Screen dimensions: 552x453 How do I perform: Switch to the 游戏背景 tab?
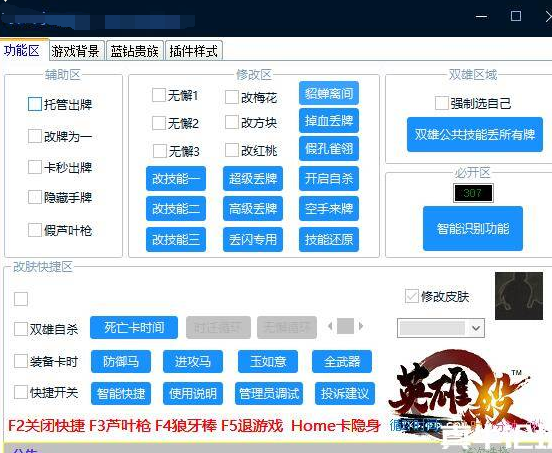(75, 51)
